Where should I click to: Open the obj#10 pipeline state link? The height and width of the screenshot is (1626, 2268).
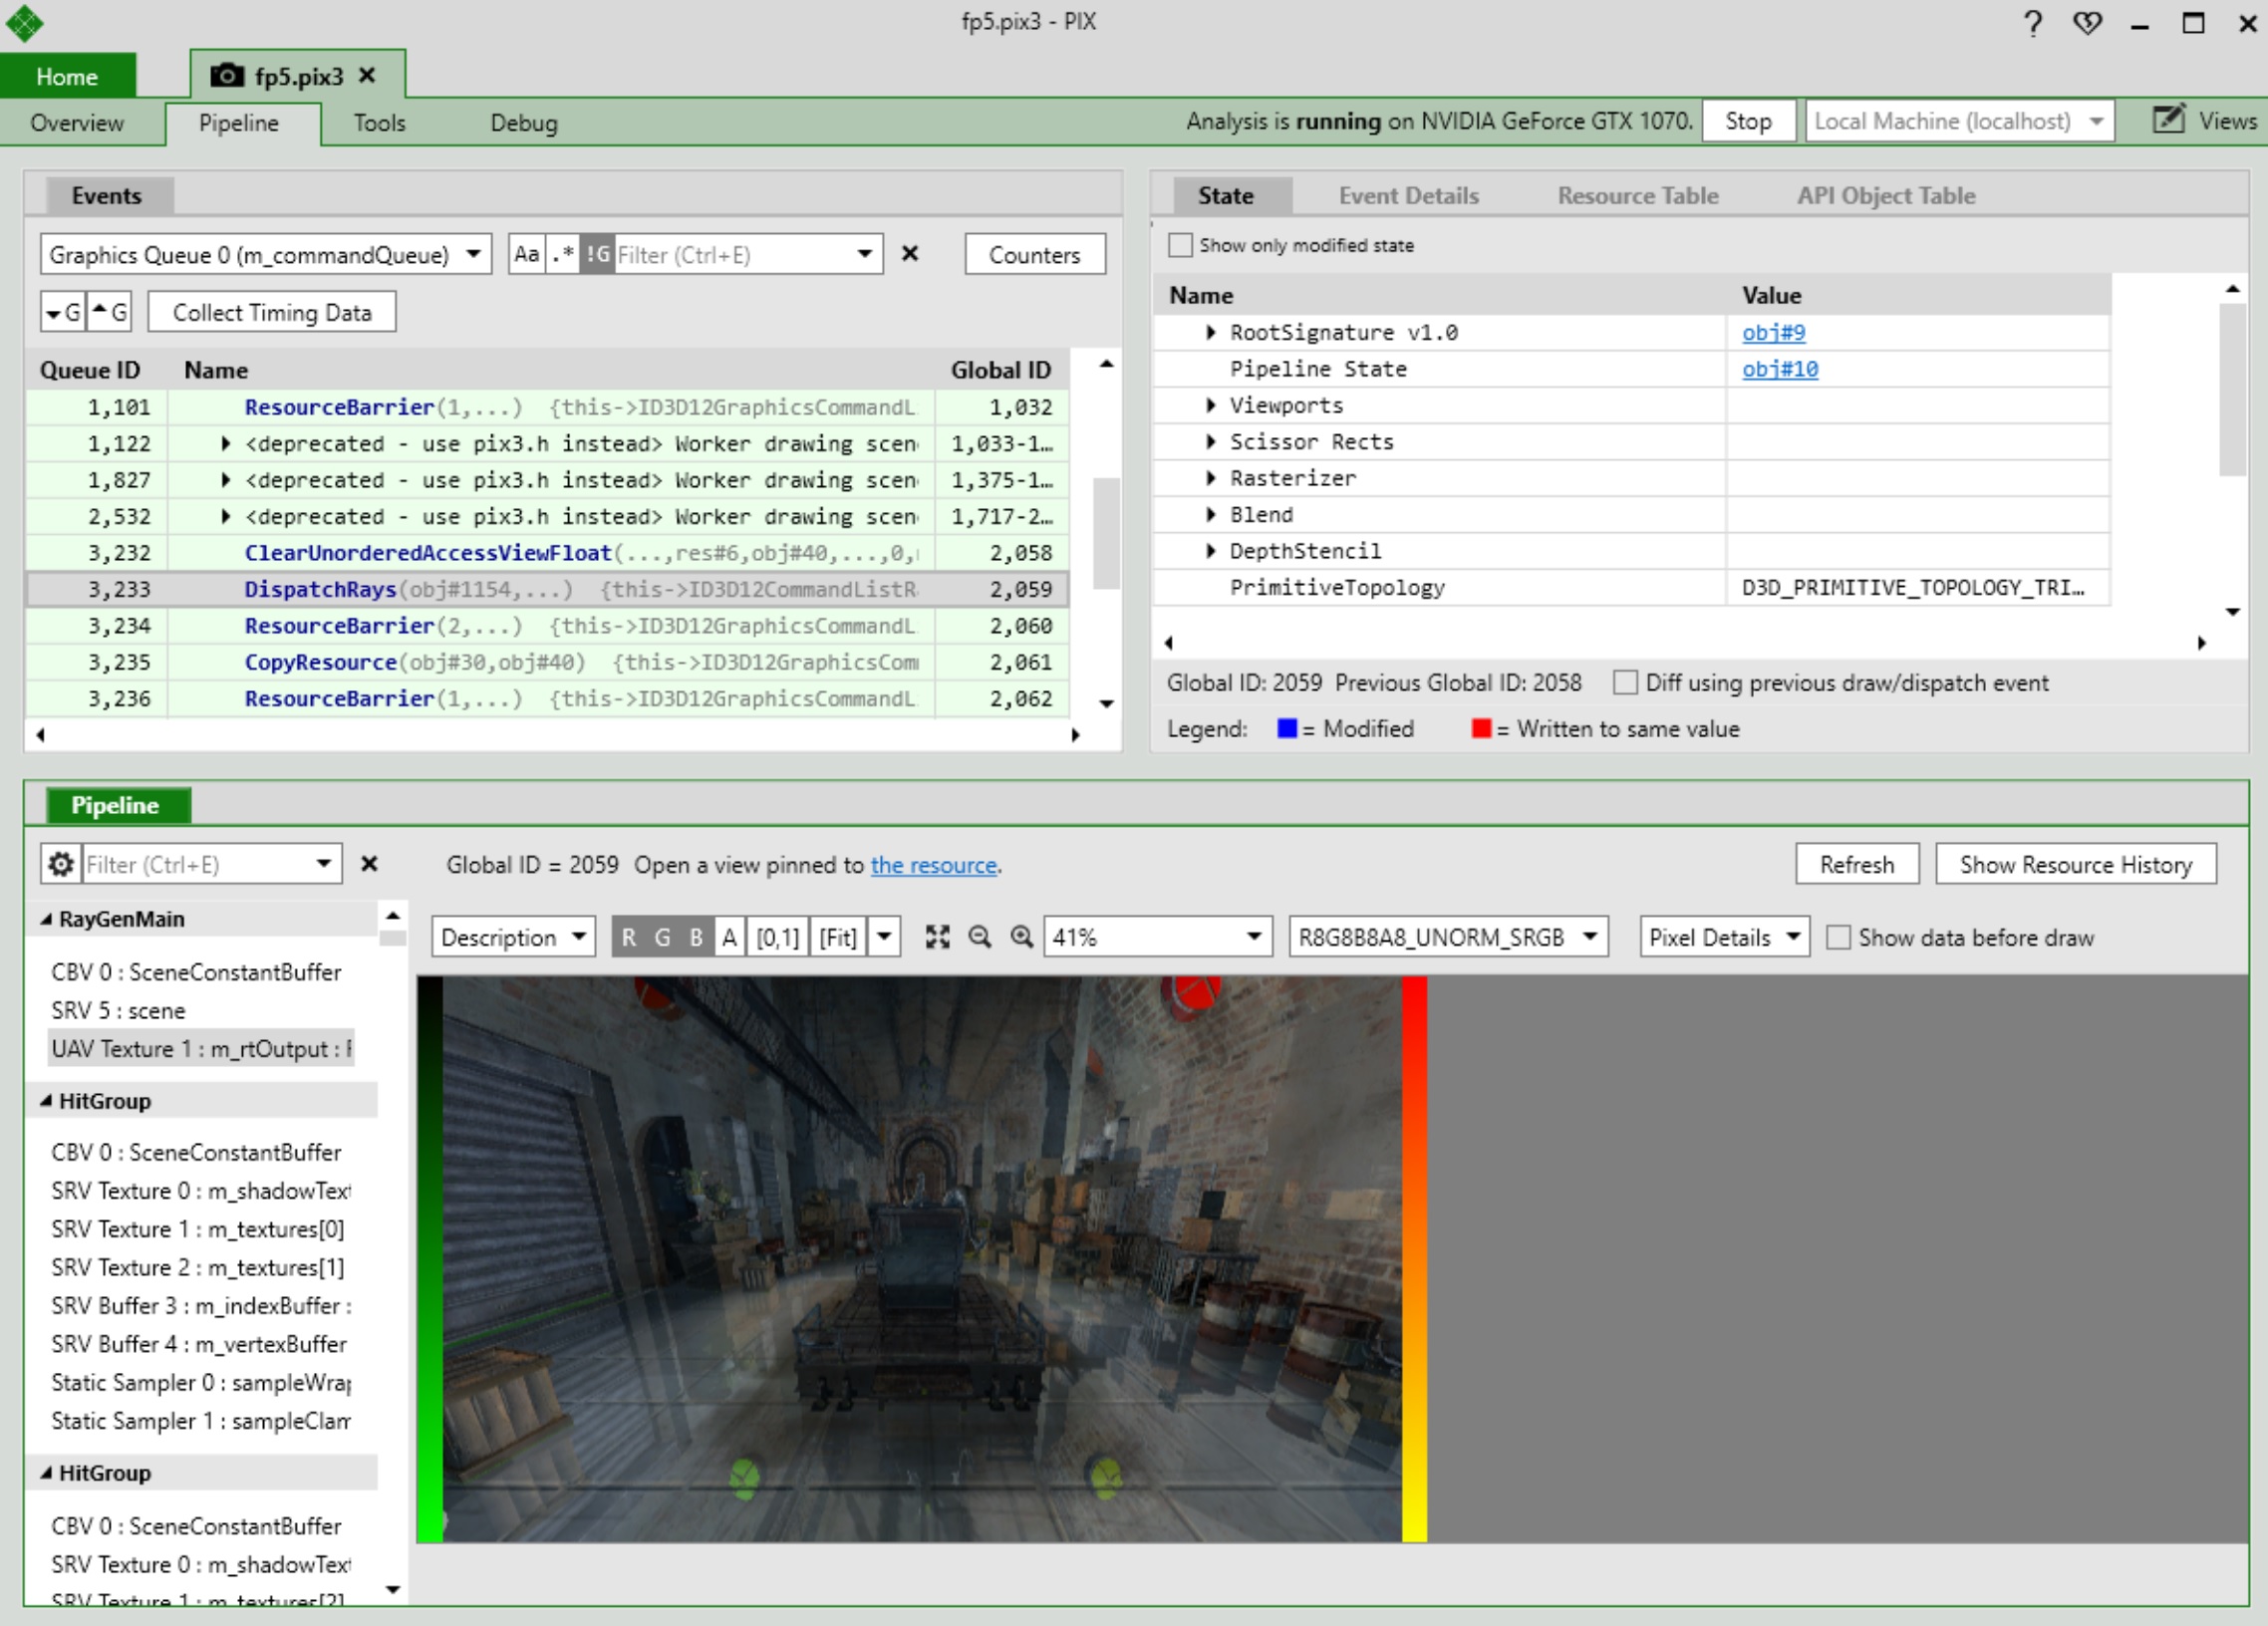click(x=1779, y=369)
